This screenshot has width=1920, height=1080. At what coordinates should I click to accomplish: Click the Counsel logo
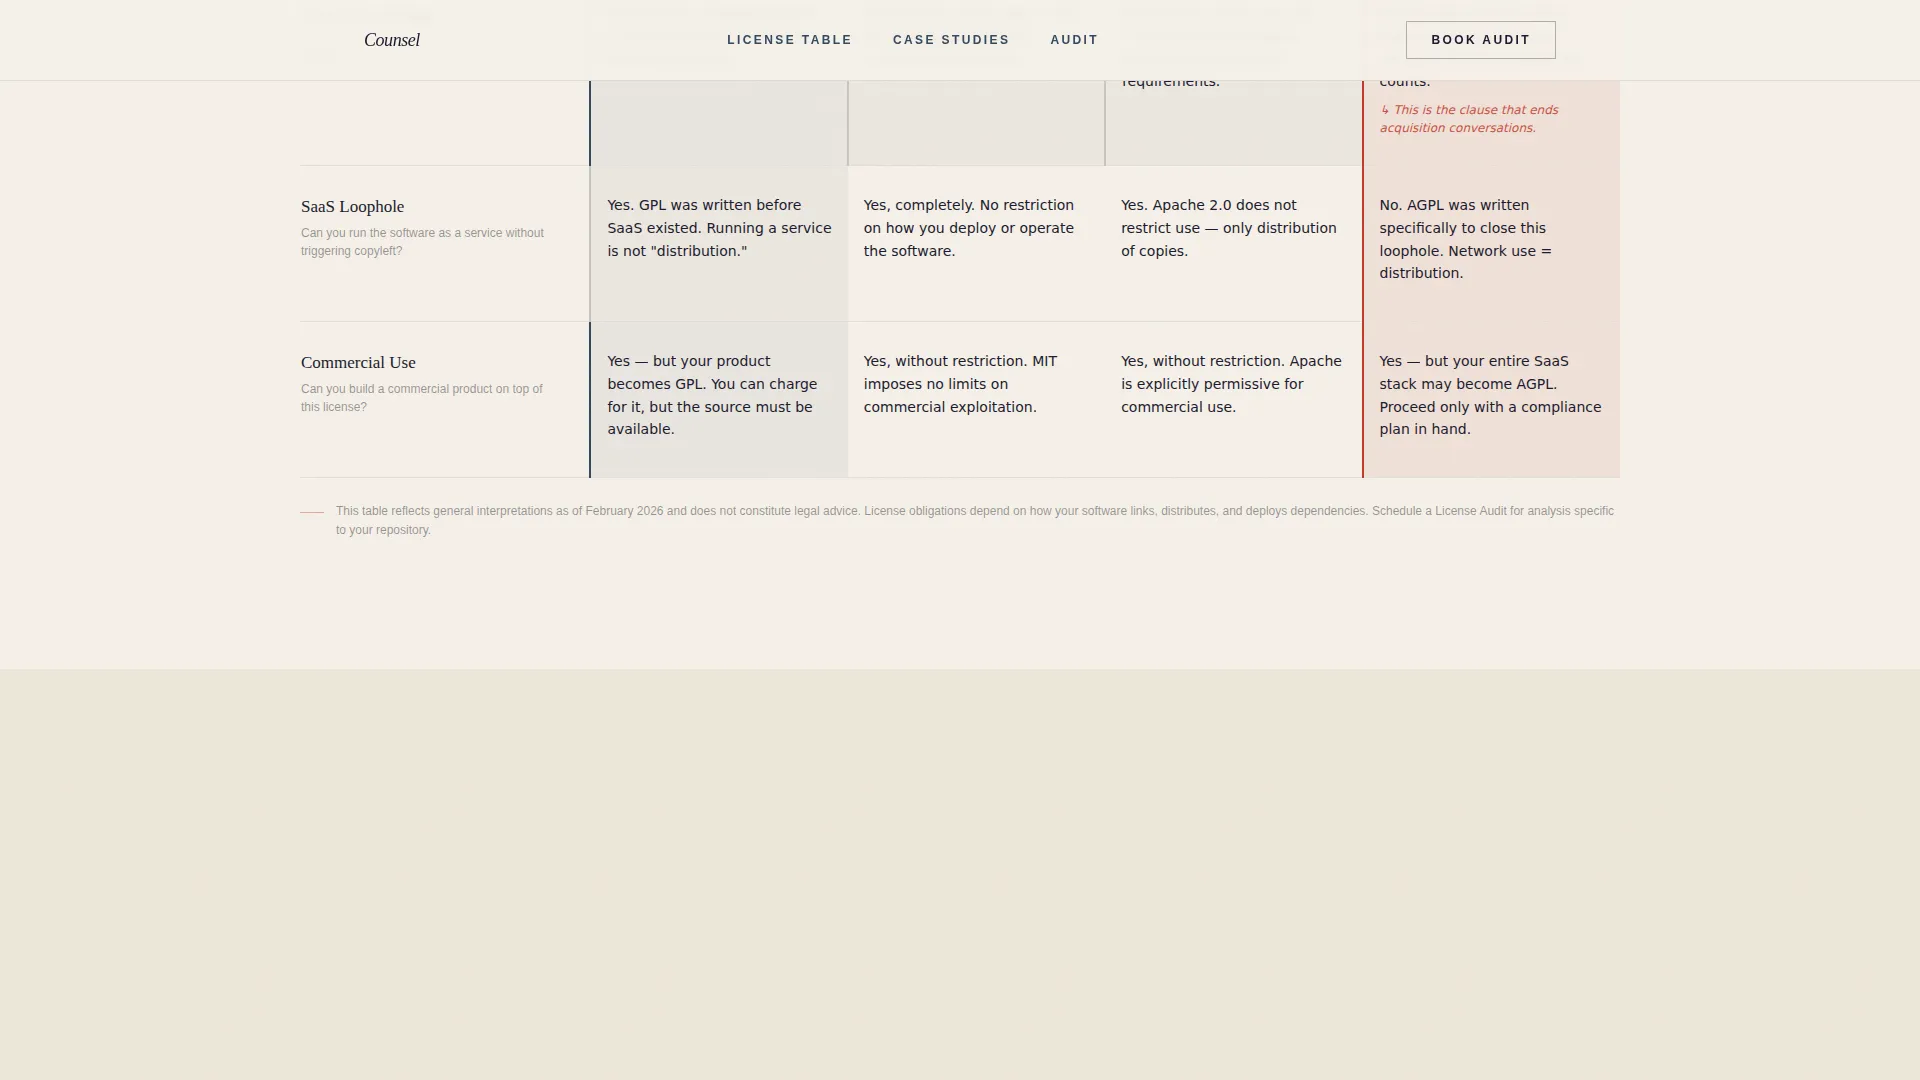[392, 40]
